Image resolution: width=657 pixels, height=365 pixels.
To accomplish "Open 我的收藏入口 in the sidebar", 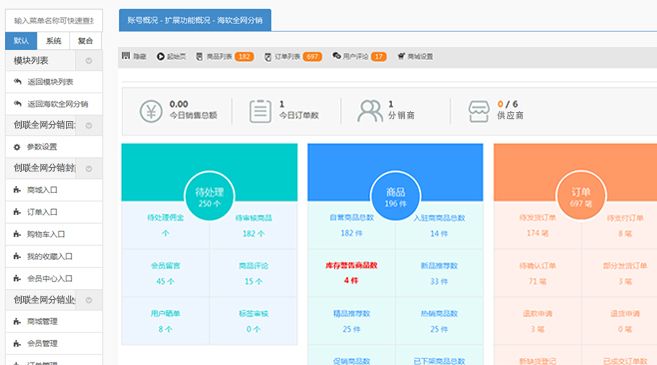I will (x=54, y=256).
